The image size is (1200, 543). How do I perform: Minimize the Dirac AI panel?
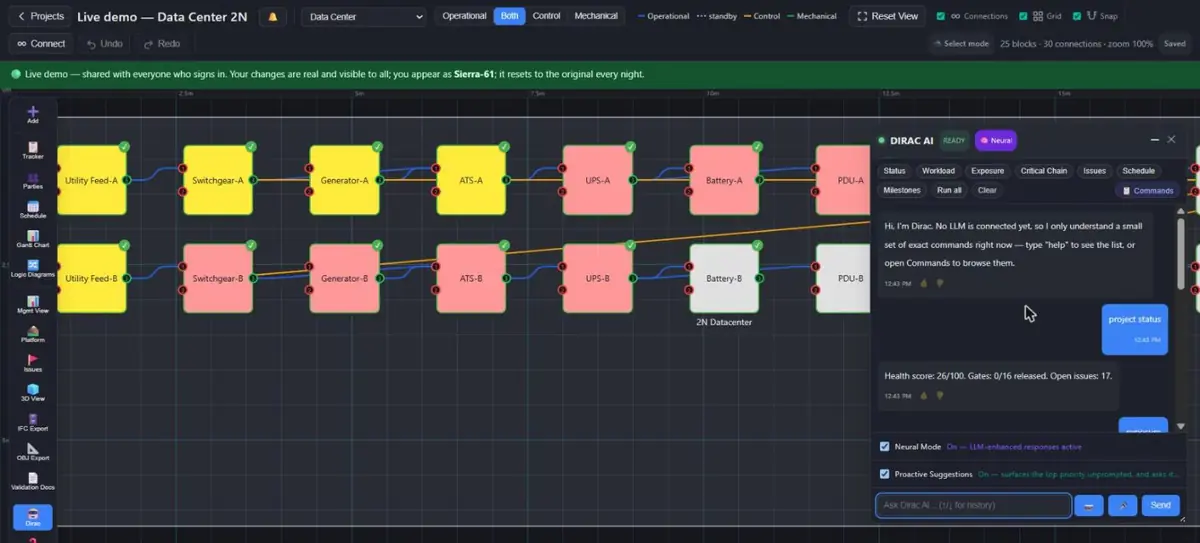coord(1156,140)
